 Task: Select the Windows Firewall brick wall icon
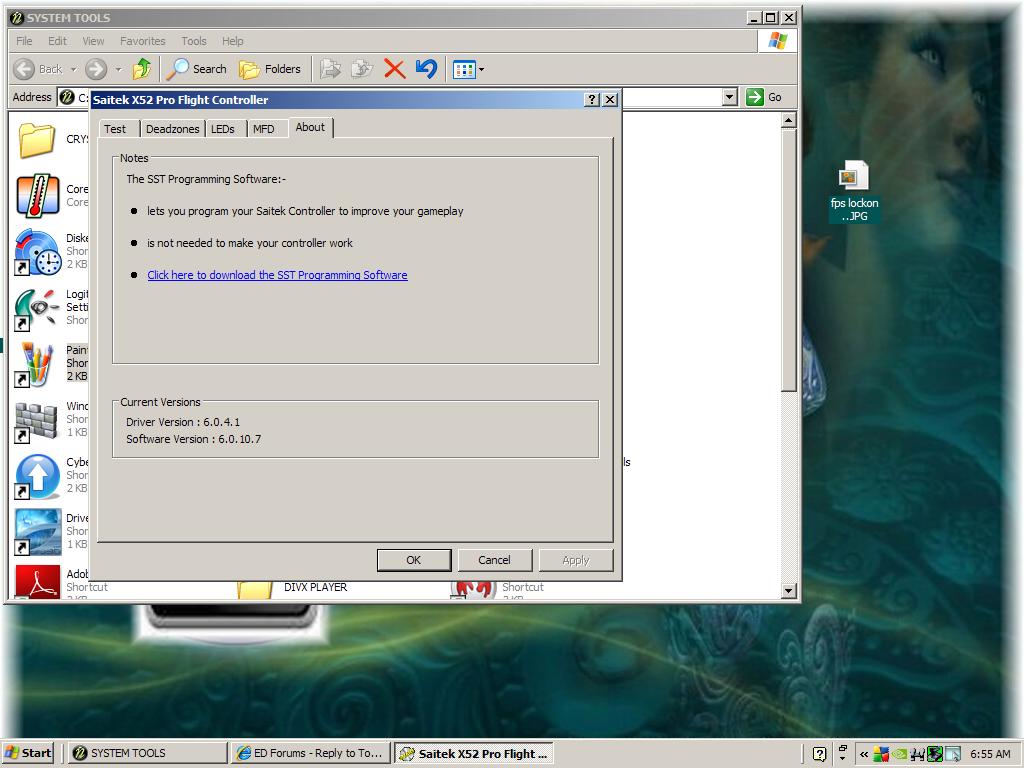click(x=37, y=421)
